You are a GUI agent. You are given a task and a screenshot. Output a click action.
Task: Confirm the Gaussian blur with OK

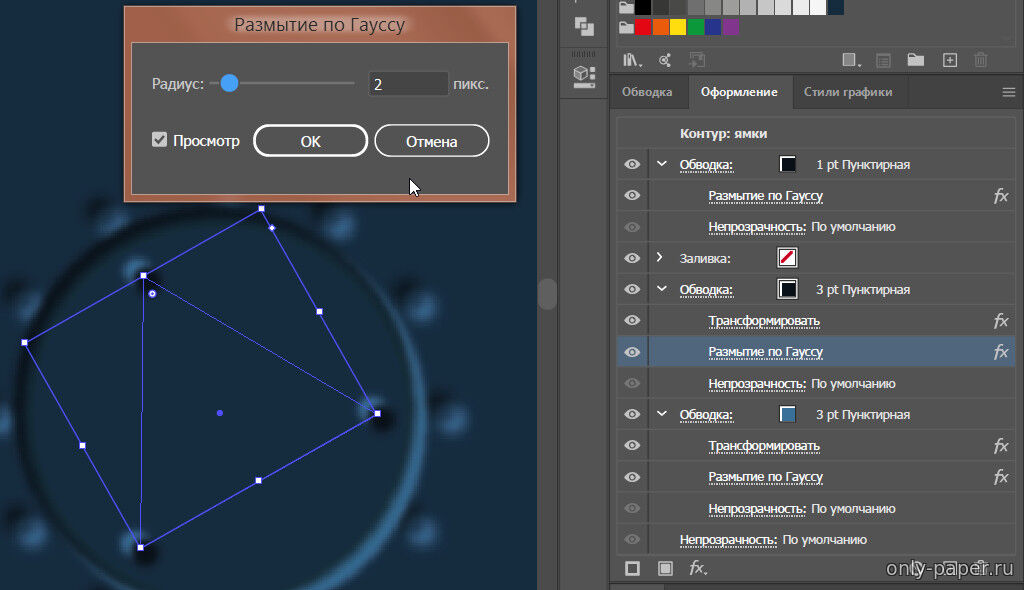tap(310, 141)
